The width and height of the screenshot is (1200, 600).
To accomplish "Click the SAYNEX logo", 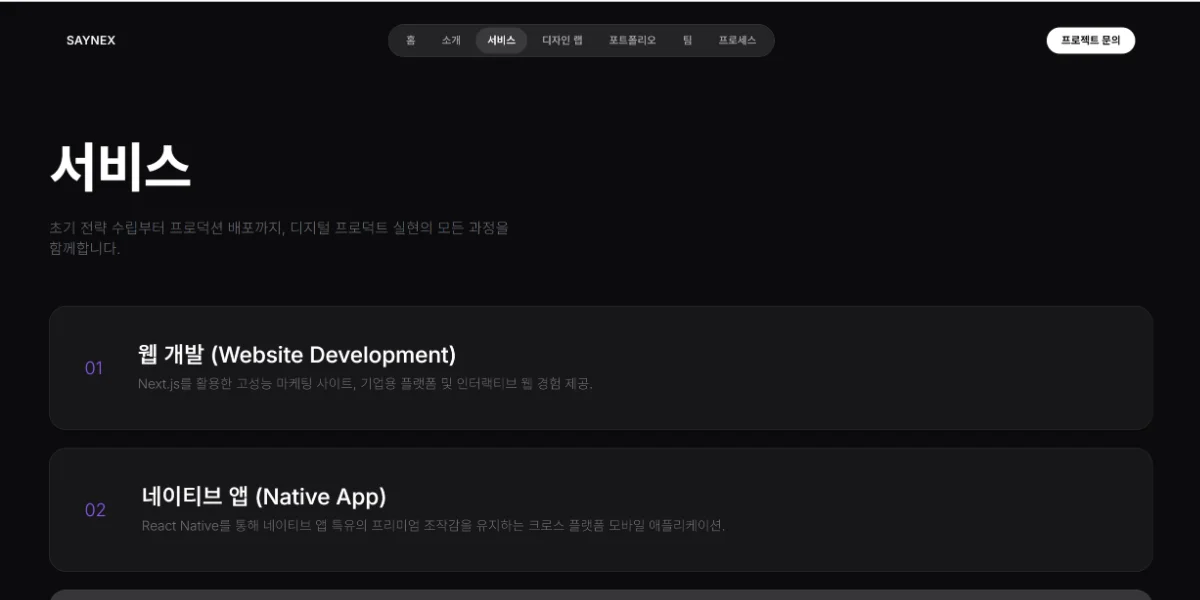I will (91, 41).
